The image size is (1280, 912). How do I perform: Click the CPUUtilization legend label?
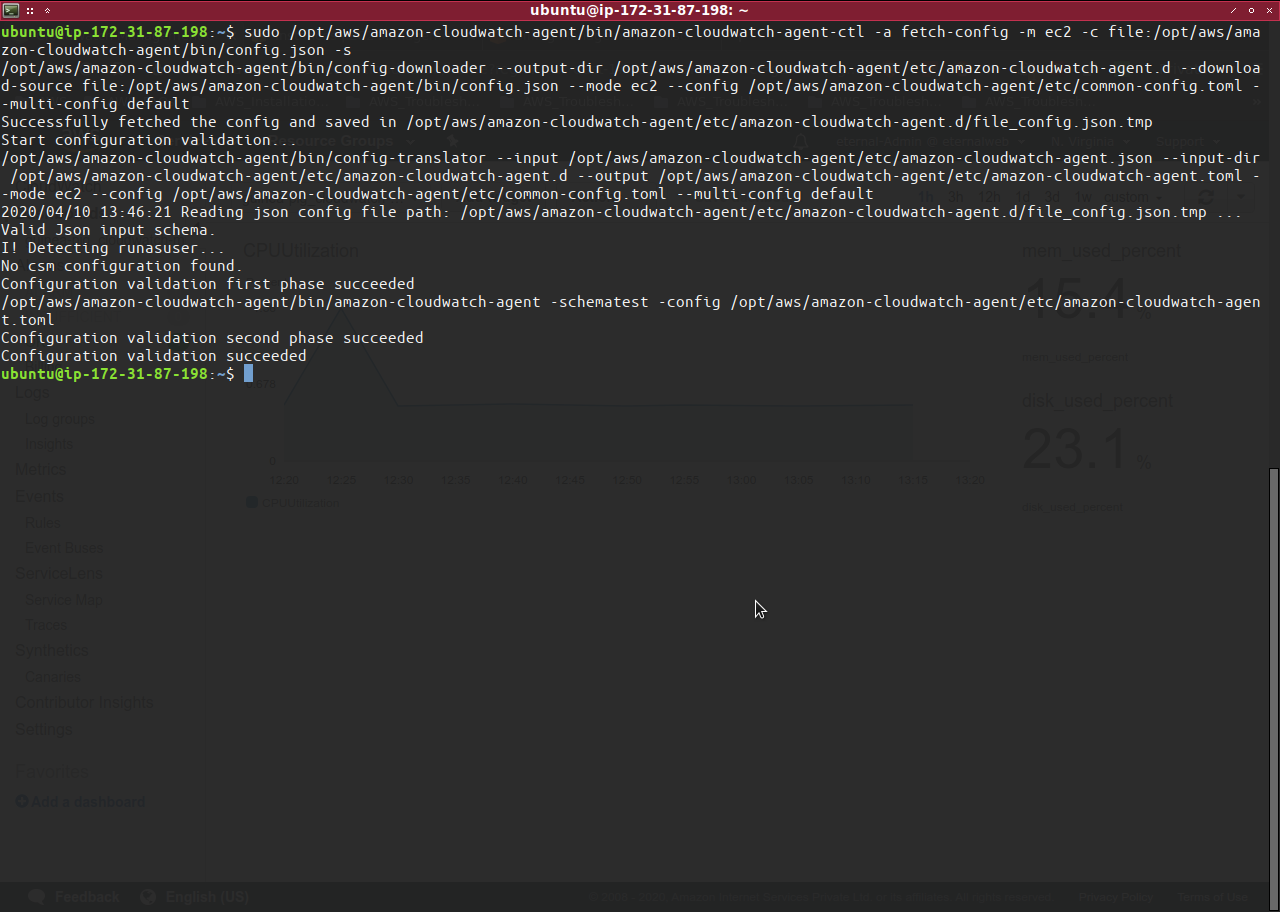point(300,502)
